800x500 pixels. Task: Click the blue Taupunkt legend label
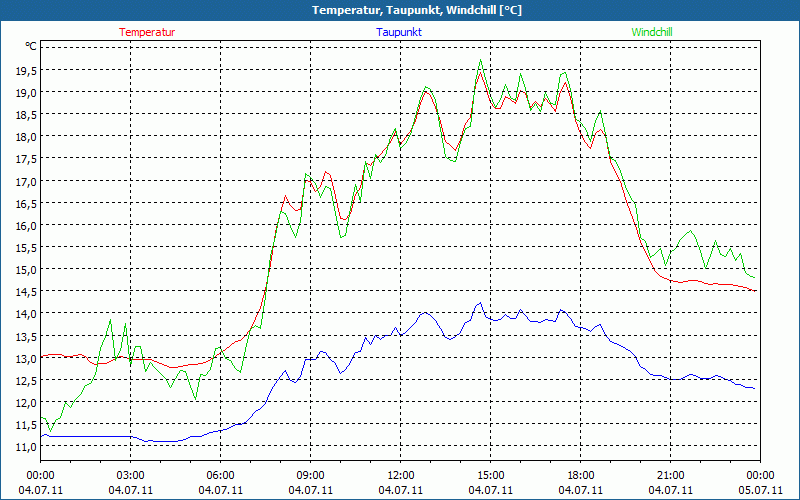tap(399, 32)
